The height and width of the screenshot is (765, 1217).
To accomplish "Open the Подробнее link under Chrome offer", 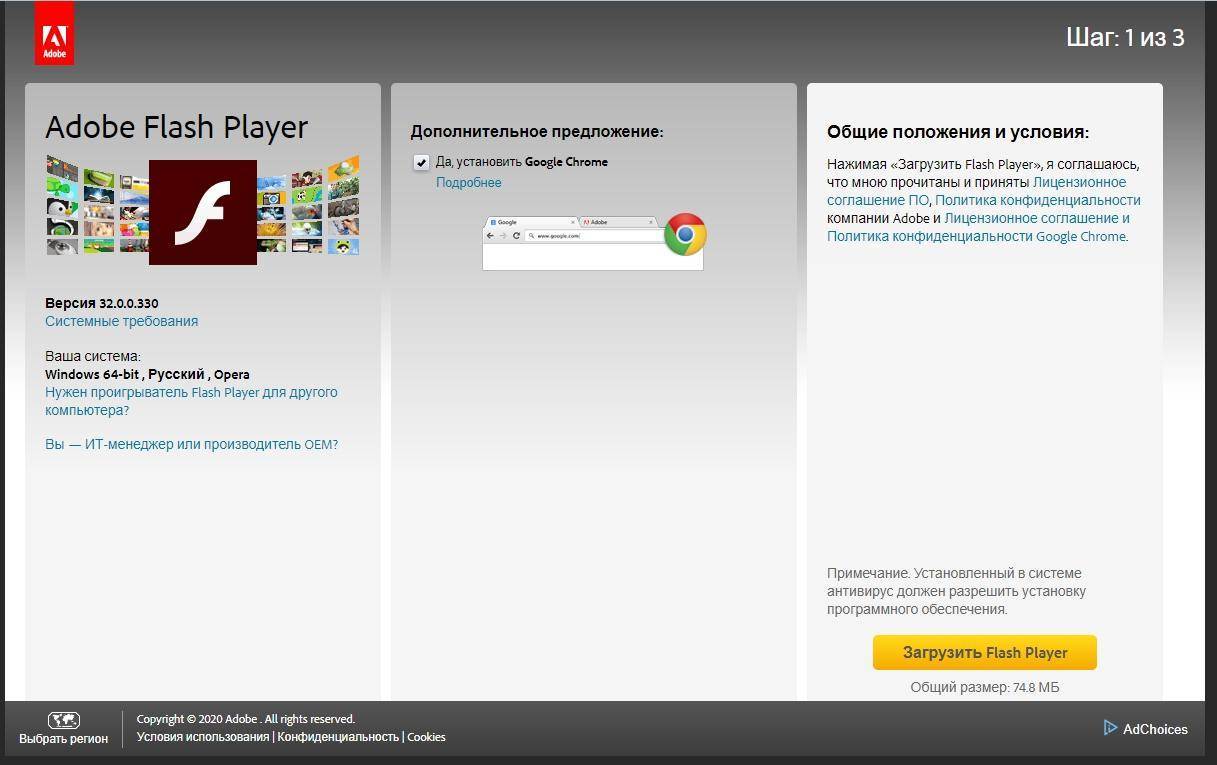I will (468, 183).
